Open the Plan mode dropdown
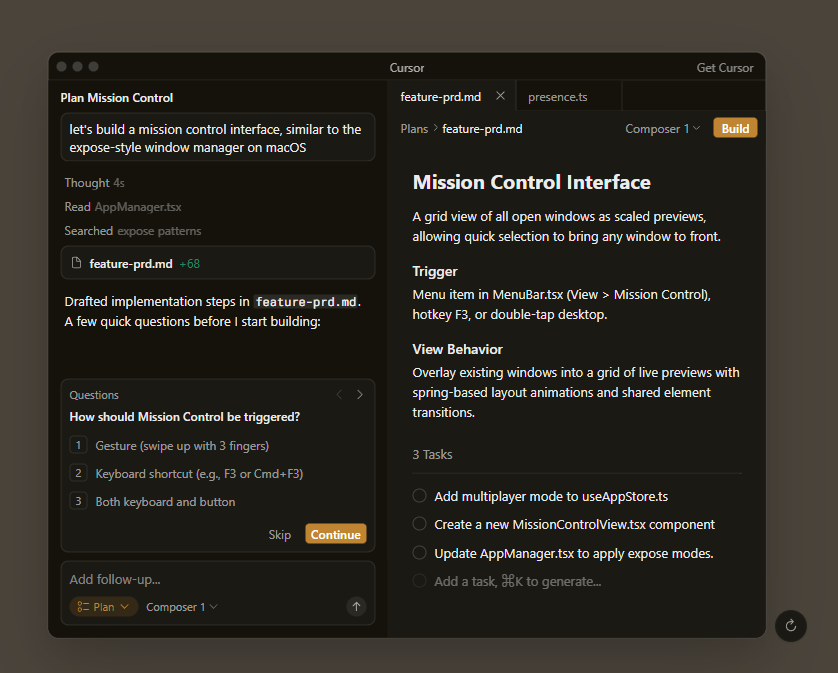Screen dimensions: 838x673 [x=104, y=607]
